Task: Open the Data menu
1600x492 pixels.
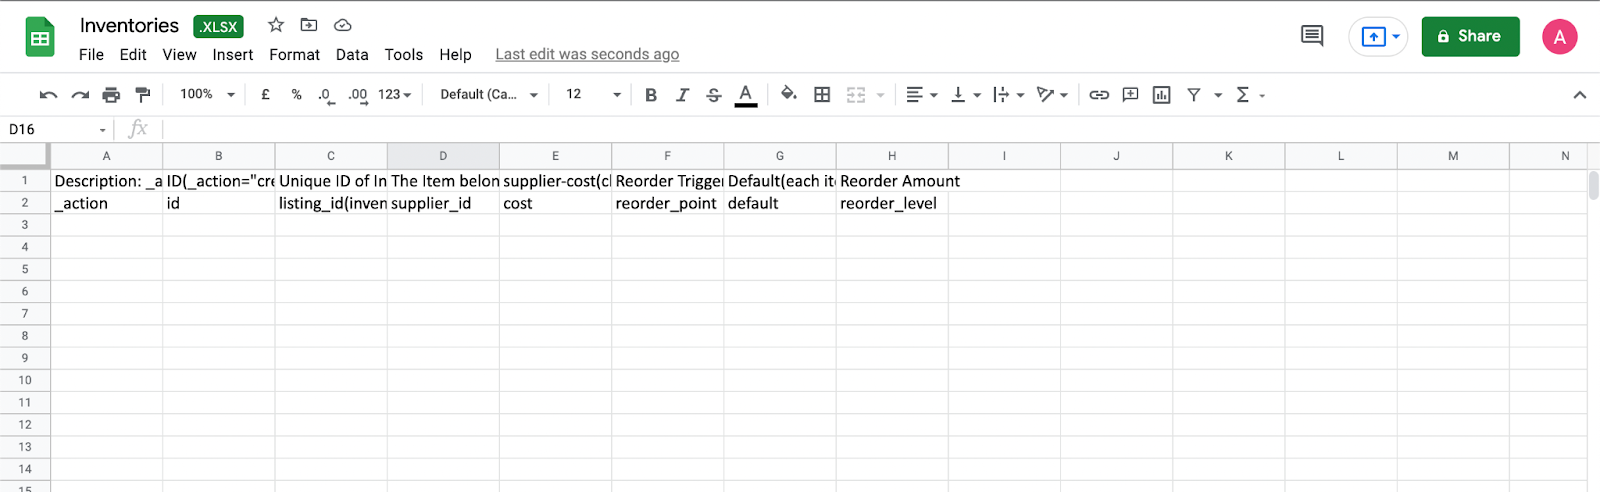Action: [x=352, y=55]
